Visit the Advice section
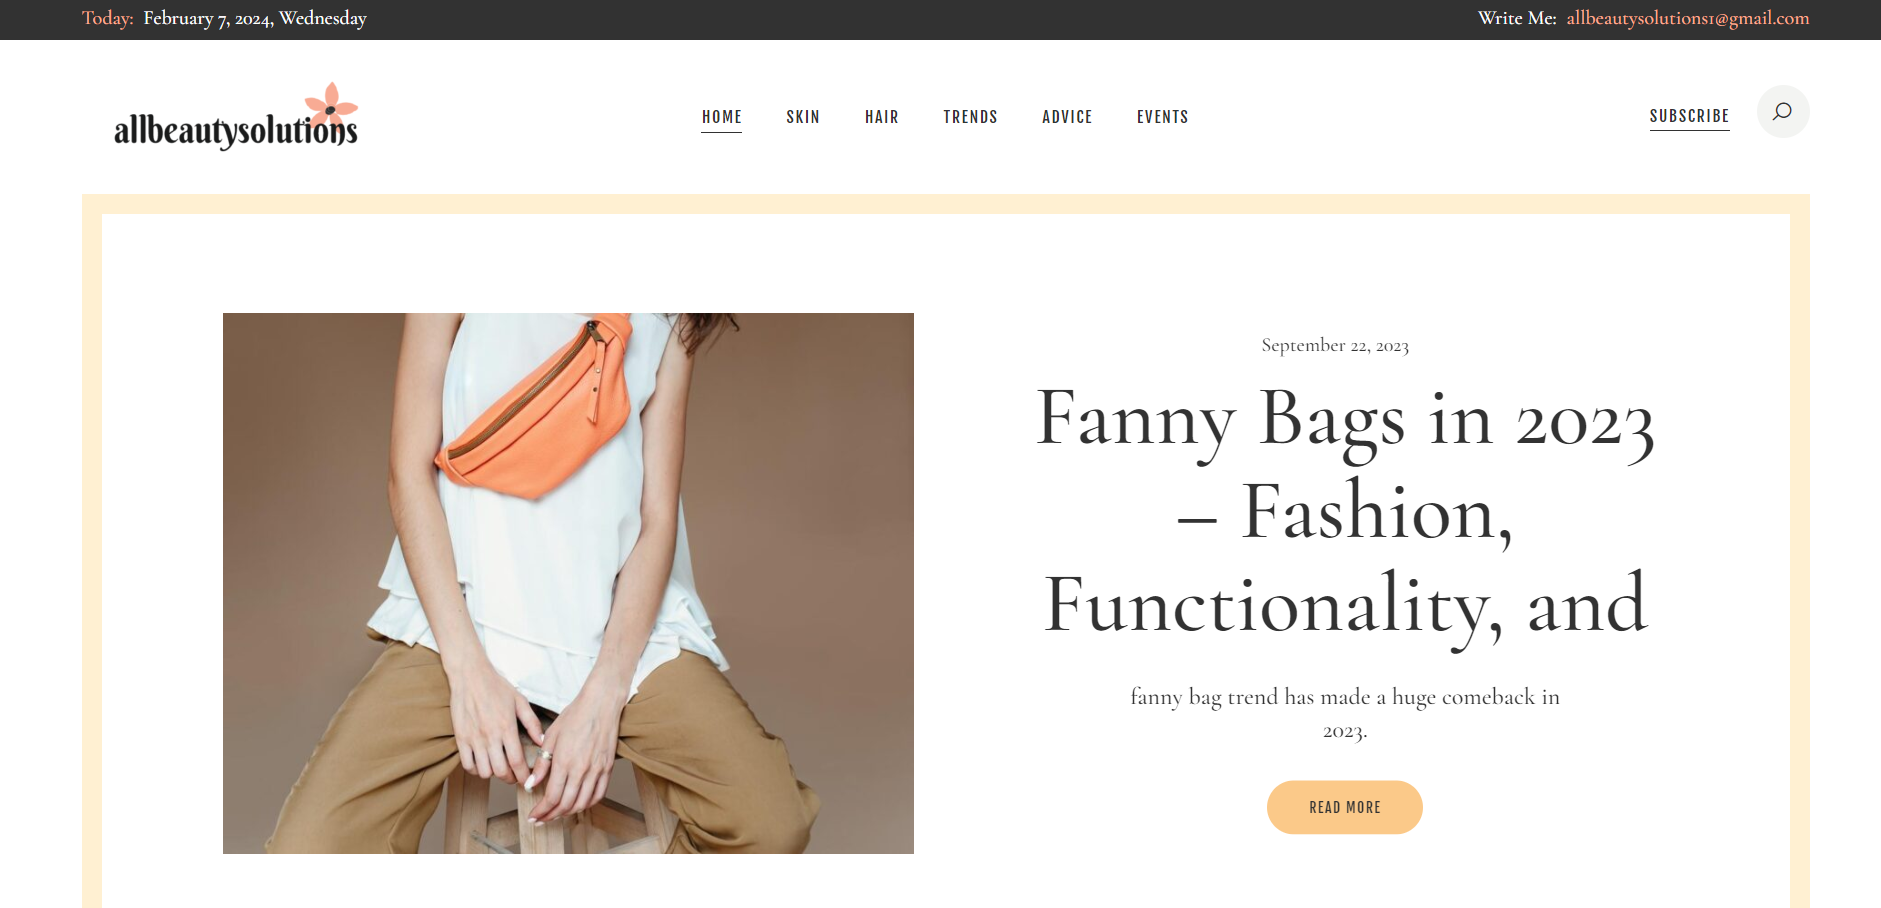This screenshot has width=1881, height=908. coord(1067,117)
